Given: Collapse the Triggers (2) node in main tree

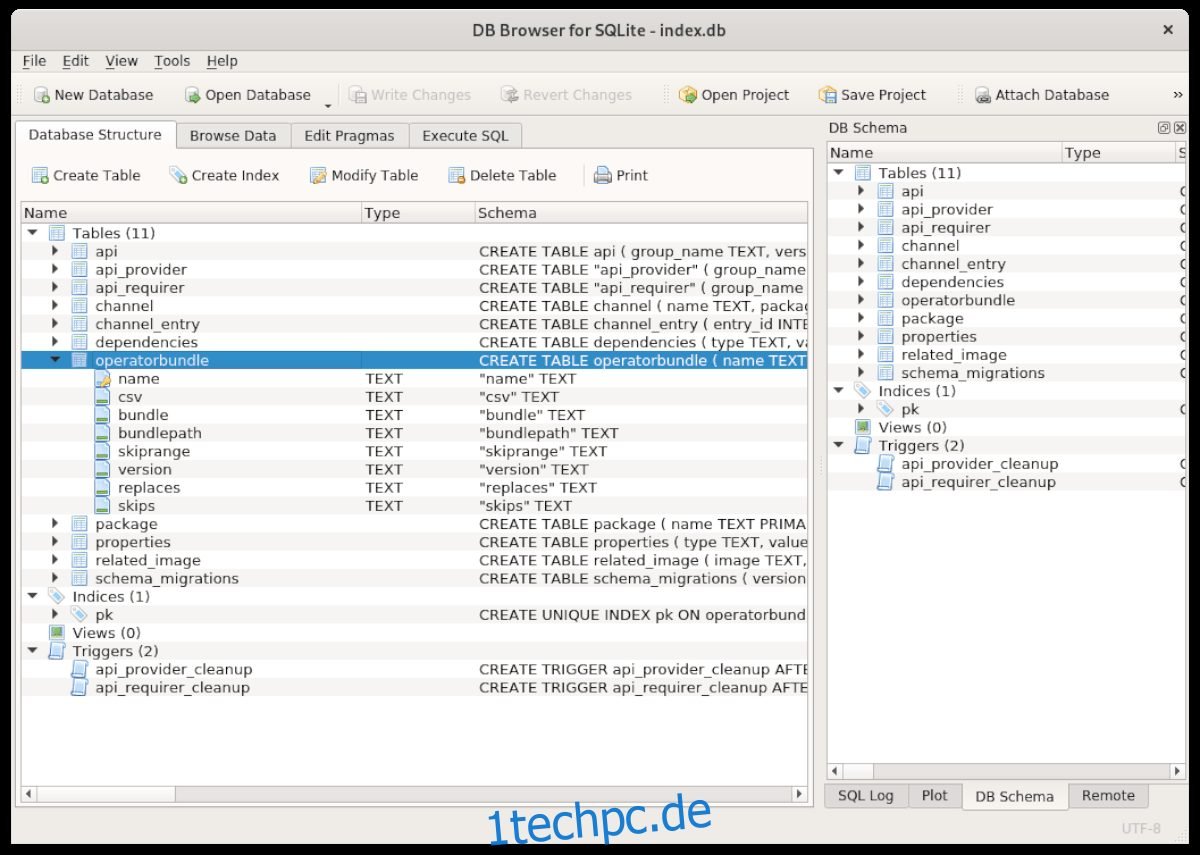Looking at the screenshot, I should pos(32,651).
